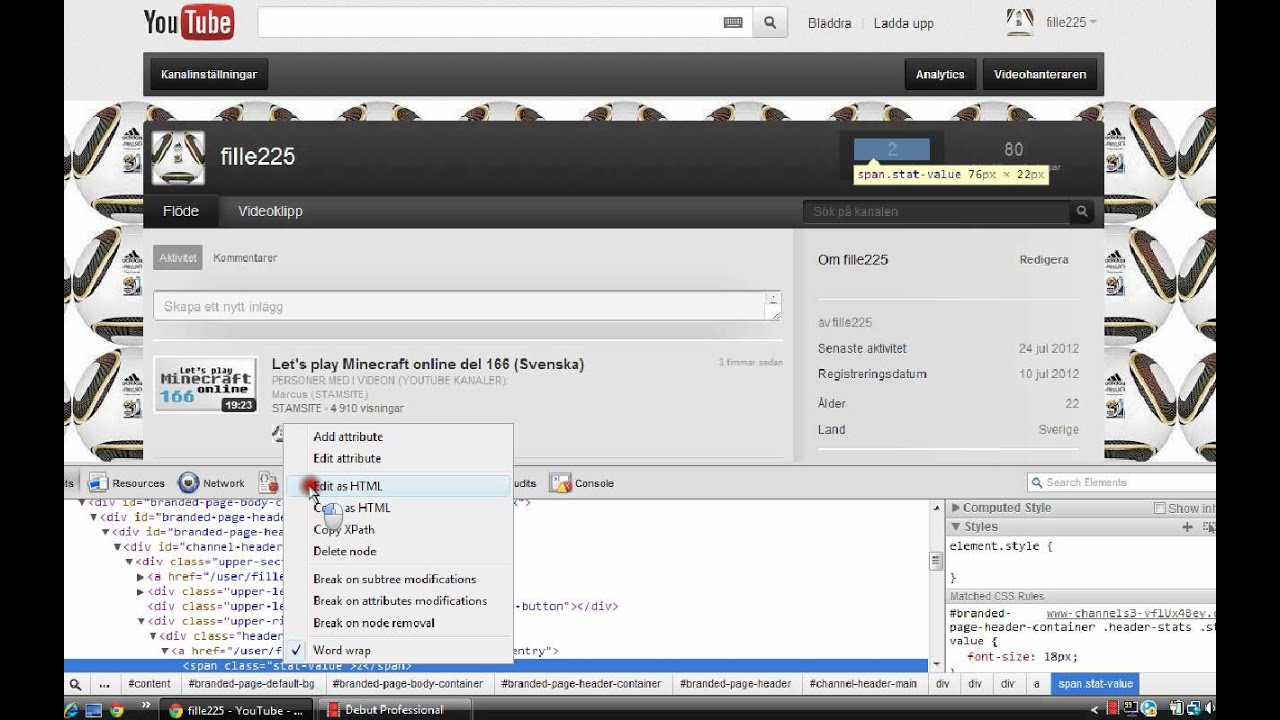Open the Console panel icon in DevTools

click(x=560, y=483)
